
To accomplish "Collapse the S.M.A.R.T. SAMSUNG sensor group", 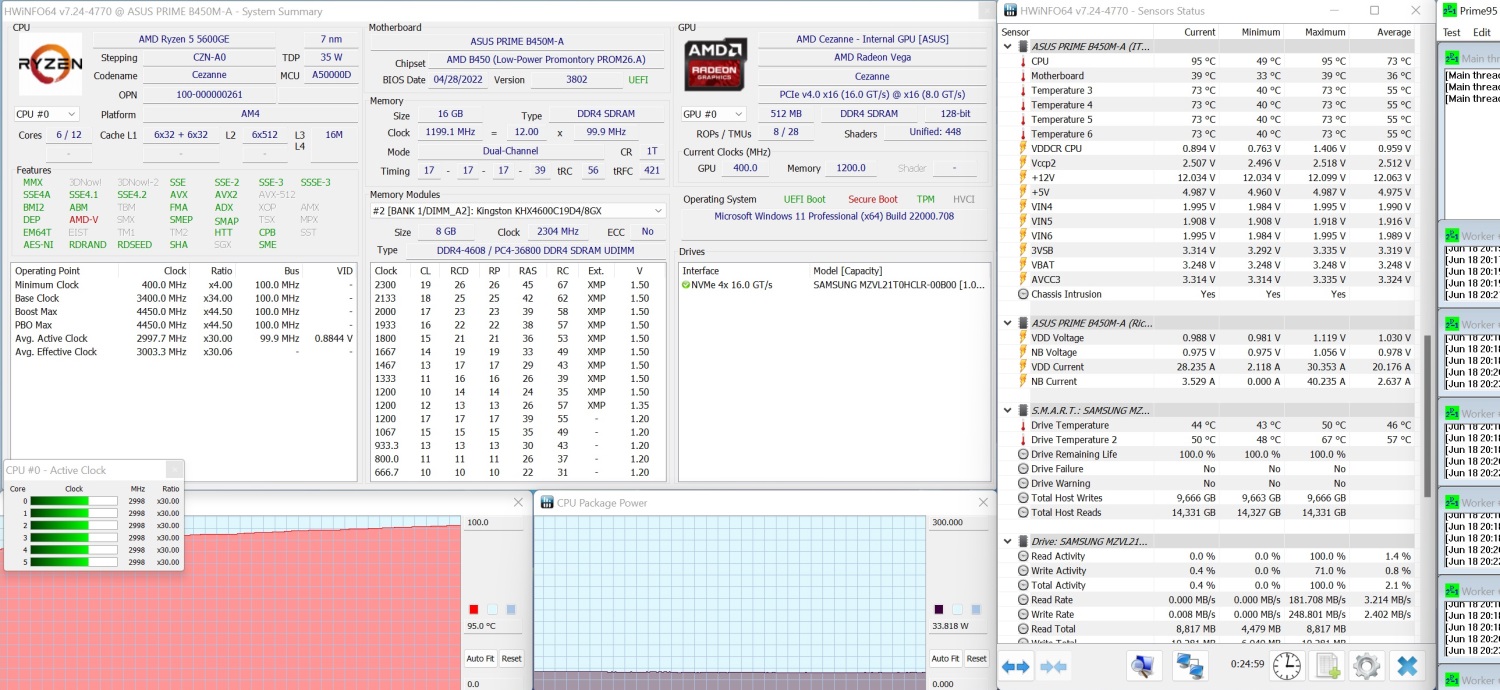I will tap(1008, 410).
